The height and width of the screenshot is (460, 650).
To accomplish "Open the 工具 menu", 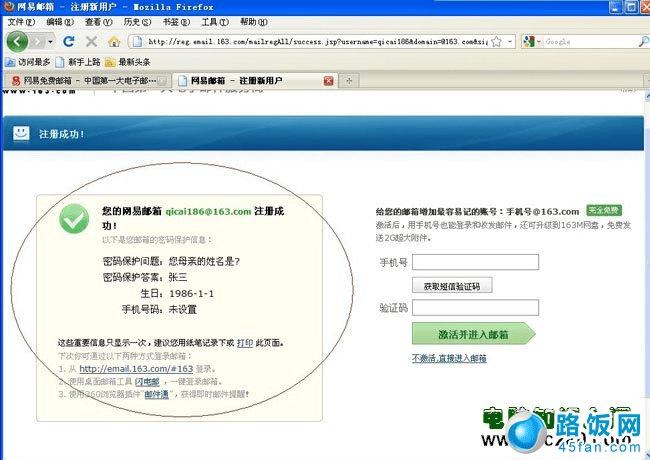I will (x=215, y=22).
